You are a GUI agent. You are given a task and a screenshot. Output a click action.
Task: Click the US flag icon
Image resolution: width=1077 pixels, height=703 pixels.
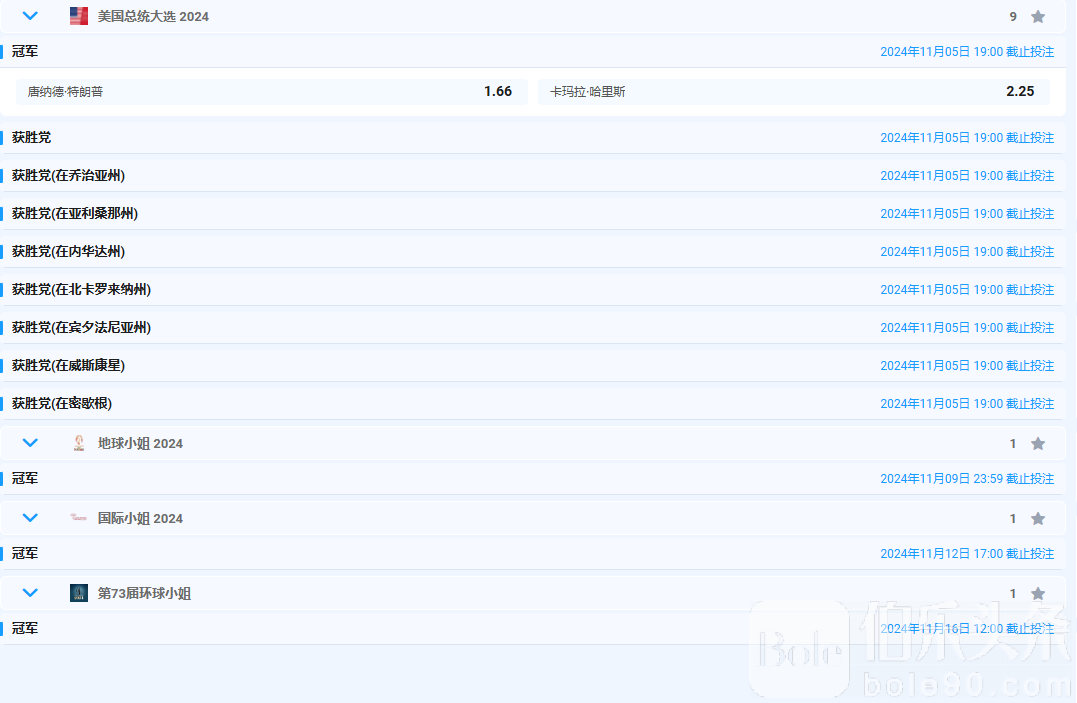[79, 16]
